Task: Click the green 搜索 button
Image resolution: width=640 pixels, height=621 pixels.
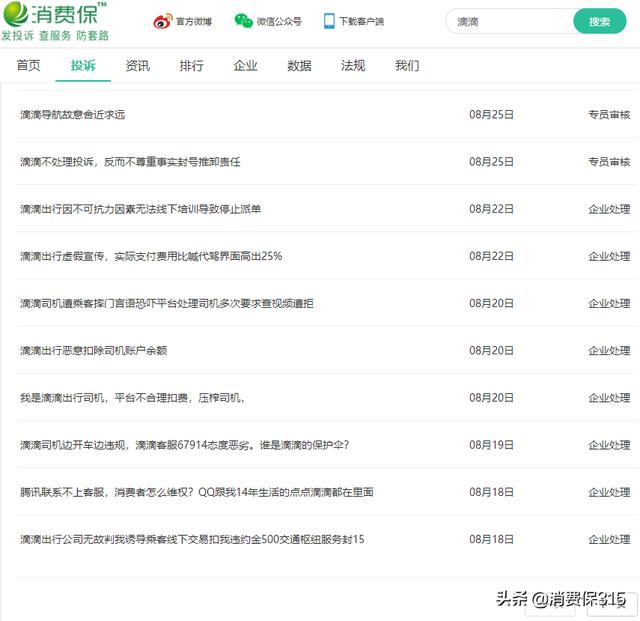Action: pyautogui.click(x=599, y=21)
